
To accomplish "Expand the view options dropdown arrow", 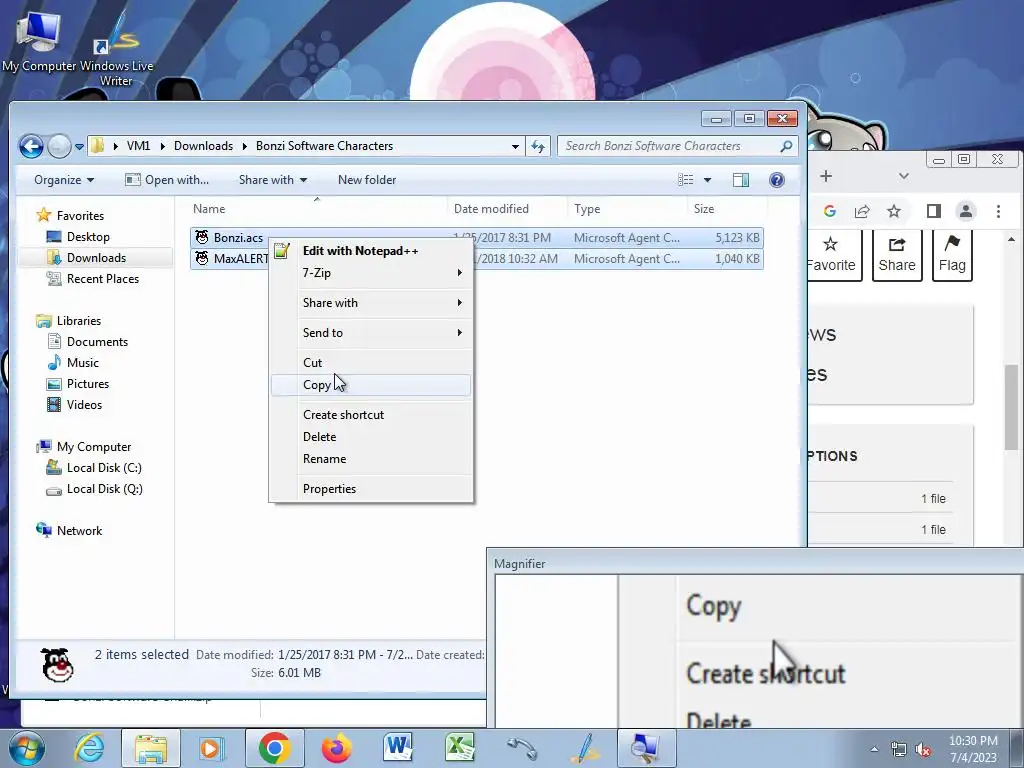I will [707, 180].
